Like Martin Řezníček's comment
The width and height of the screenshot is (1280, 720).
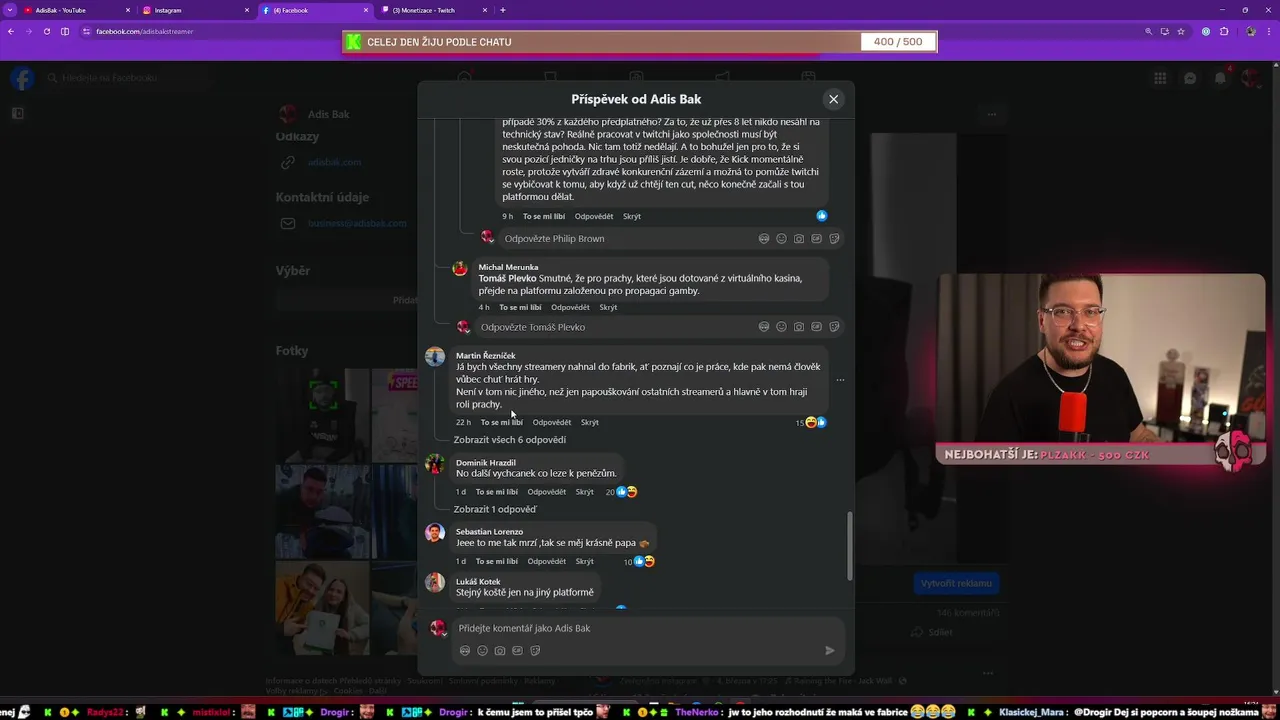(x=501, y=422)
